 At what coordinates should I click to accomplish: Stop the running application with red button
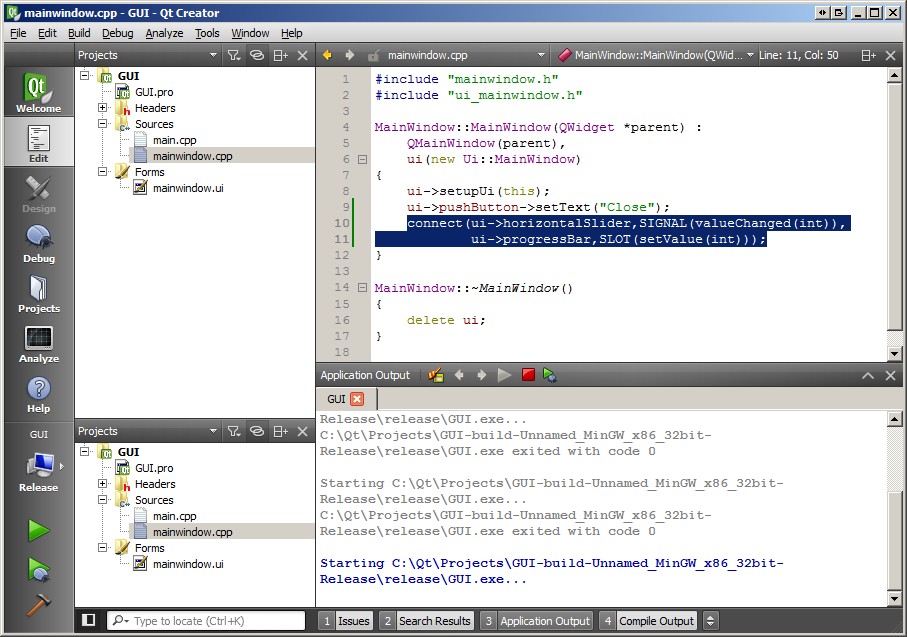click(528, 374)
